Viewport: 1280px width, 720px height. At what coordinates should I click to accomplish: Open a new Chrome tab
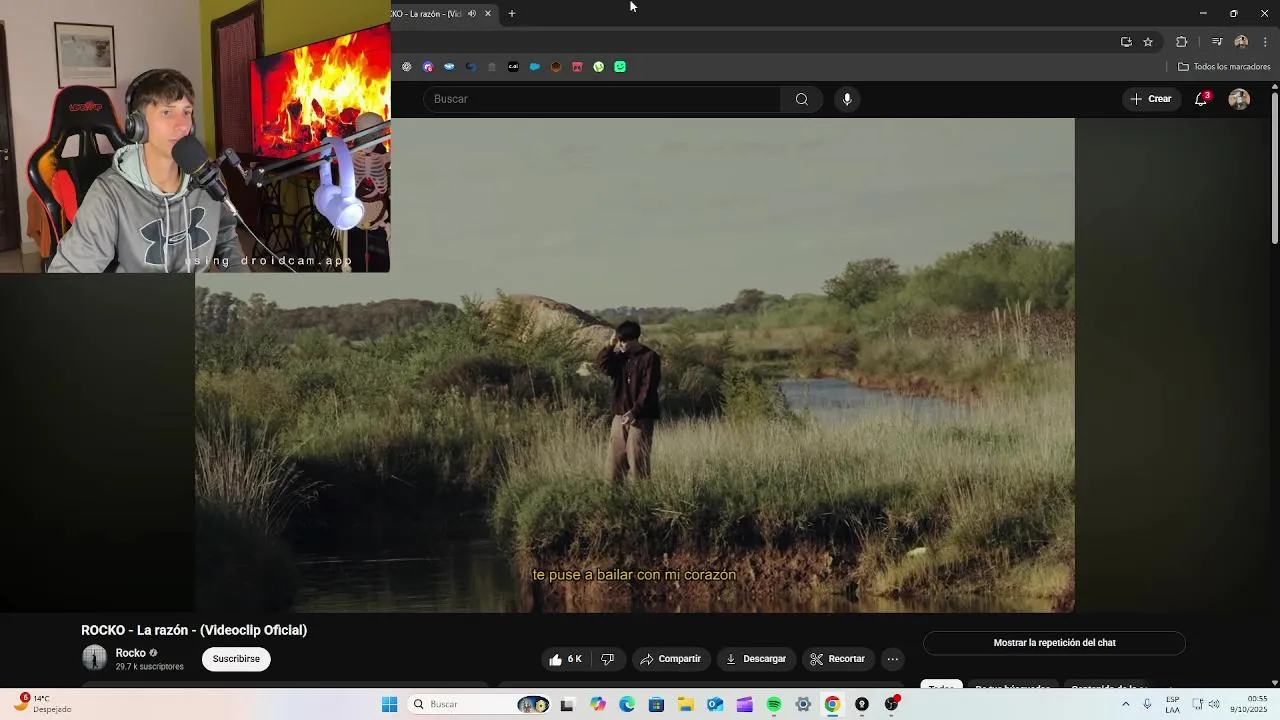click(x=512, y=14)
